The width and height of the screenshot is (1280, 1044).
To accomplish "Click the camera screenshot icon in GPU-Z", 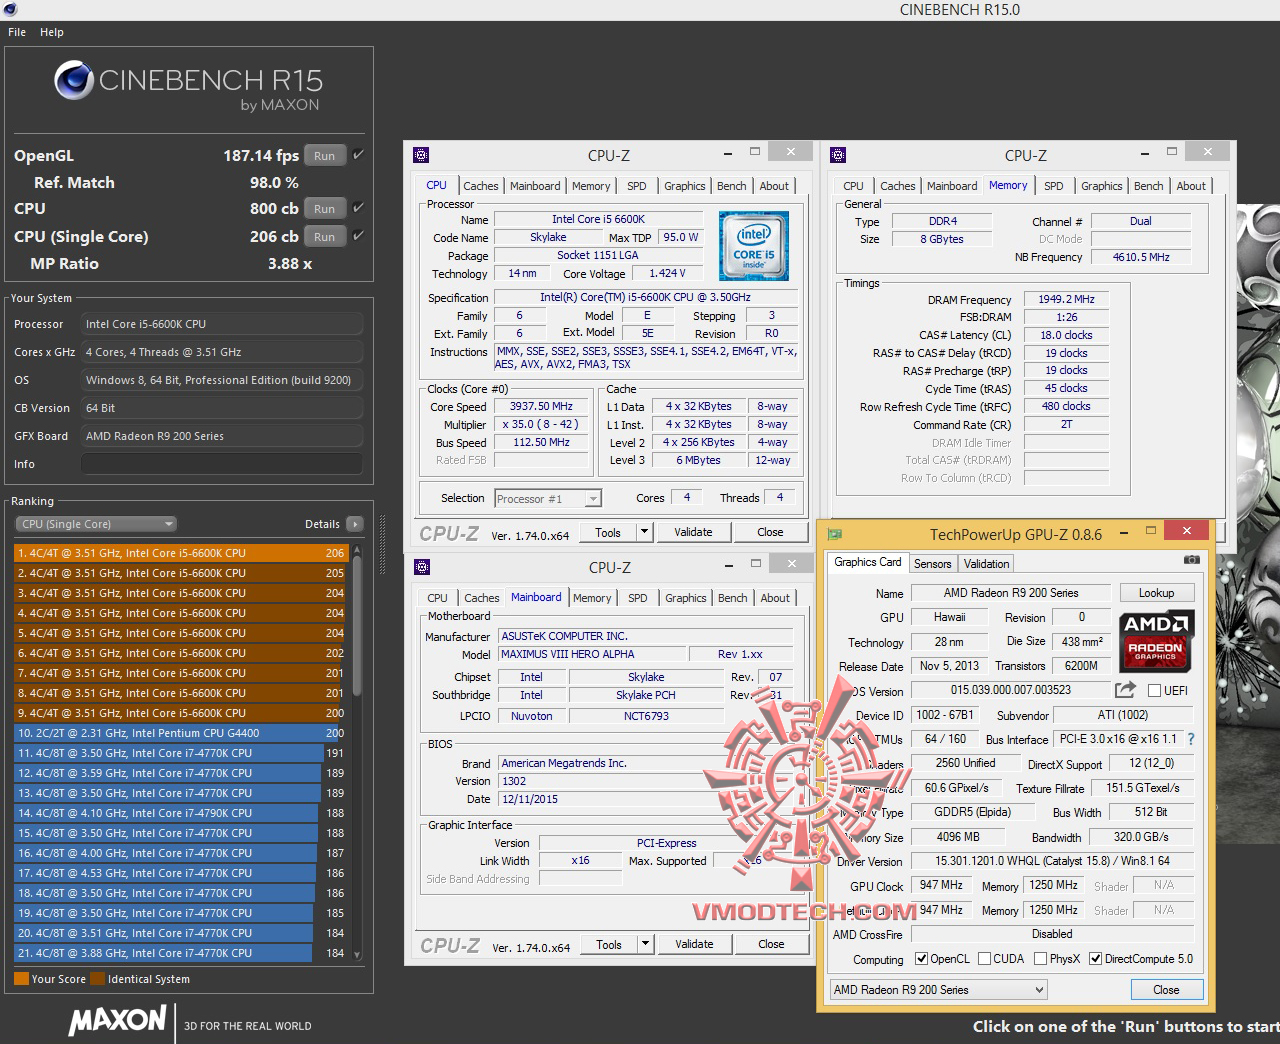I will coord(1191,560).
